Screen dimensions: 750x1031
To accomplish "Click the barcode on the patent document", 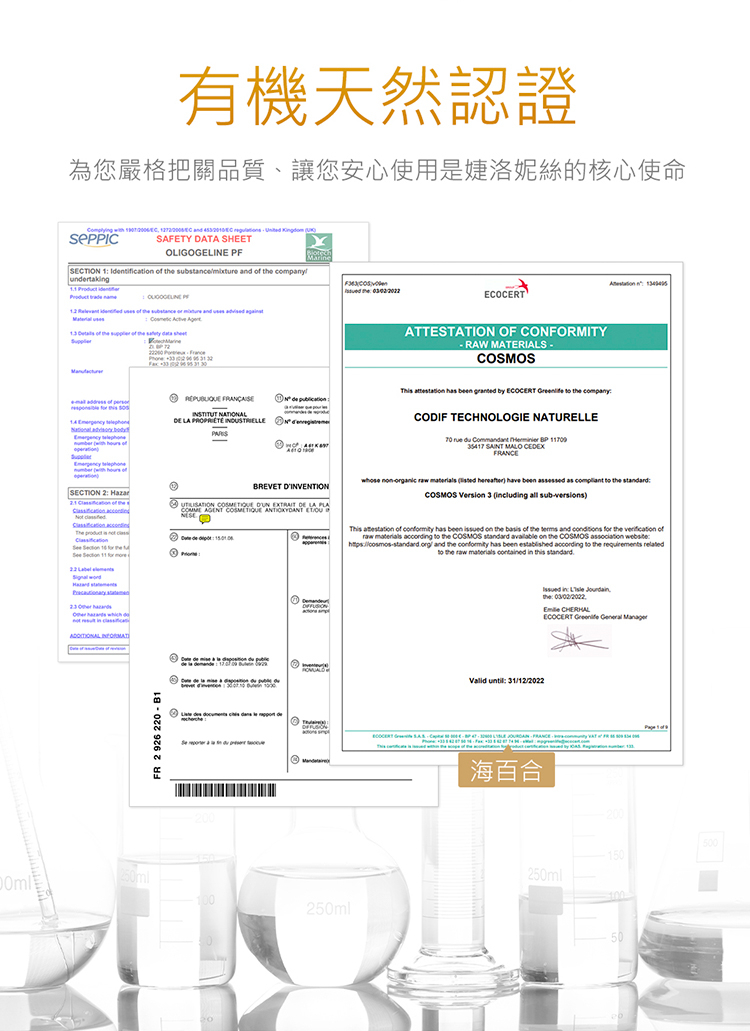I will click(225, 790).
